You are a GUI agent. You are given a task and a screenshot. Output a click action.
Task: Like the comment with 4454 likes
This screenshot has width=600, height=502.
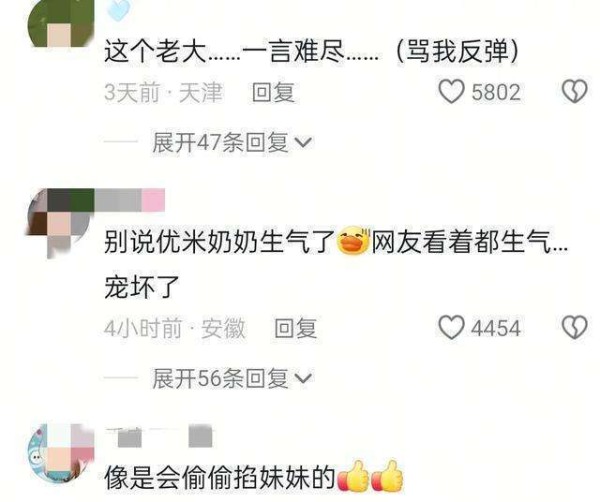click(x=451, y=328)
